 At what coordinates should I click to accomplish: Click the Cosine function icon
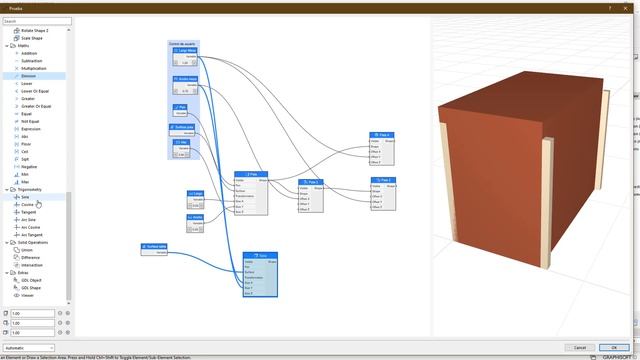17,204
